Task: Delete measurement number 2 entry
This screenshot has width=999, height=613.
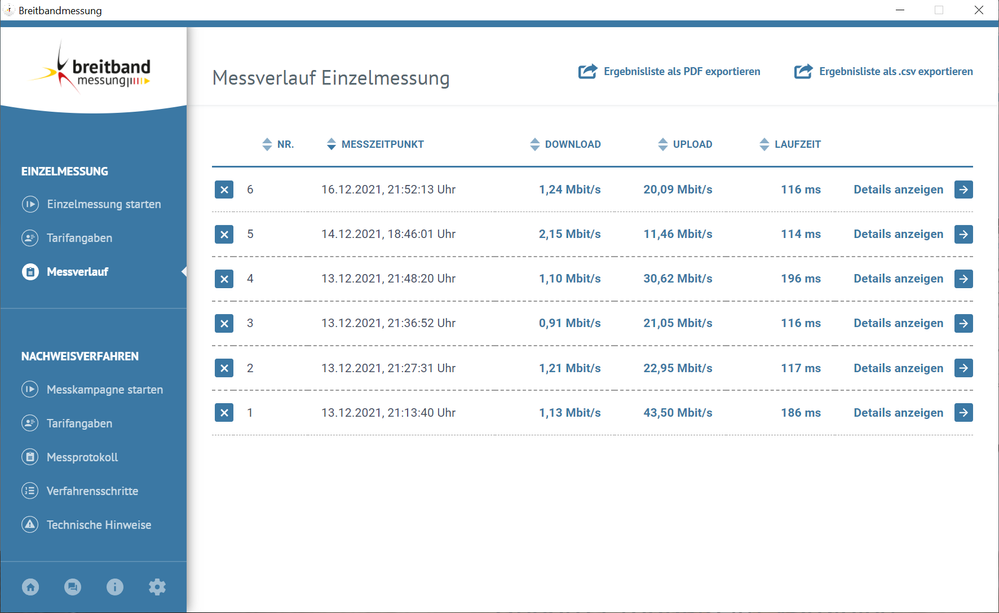Action: tap(224, 368)
